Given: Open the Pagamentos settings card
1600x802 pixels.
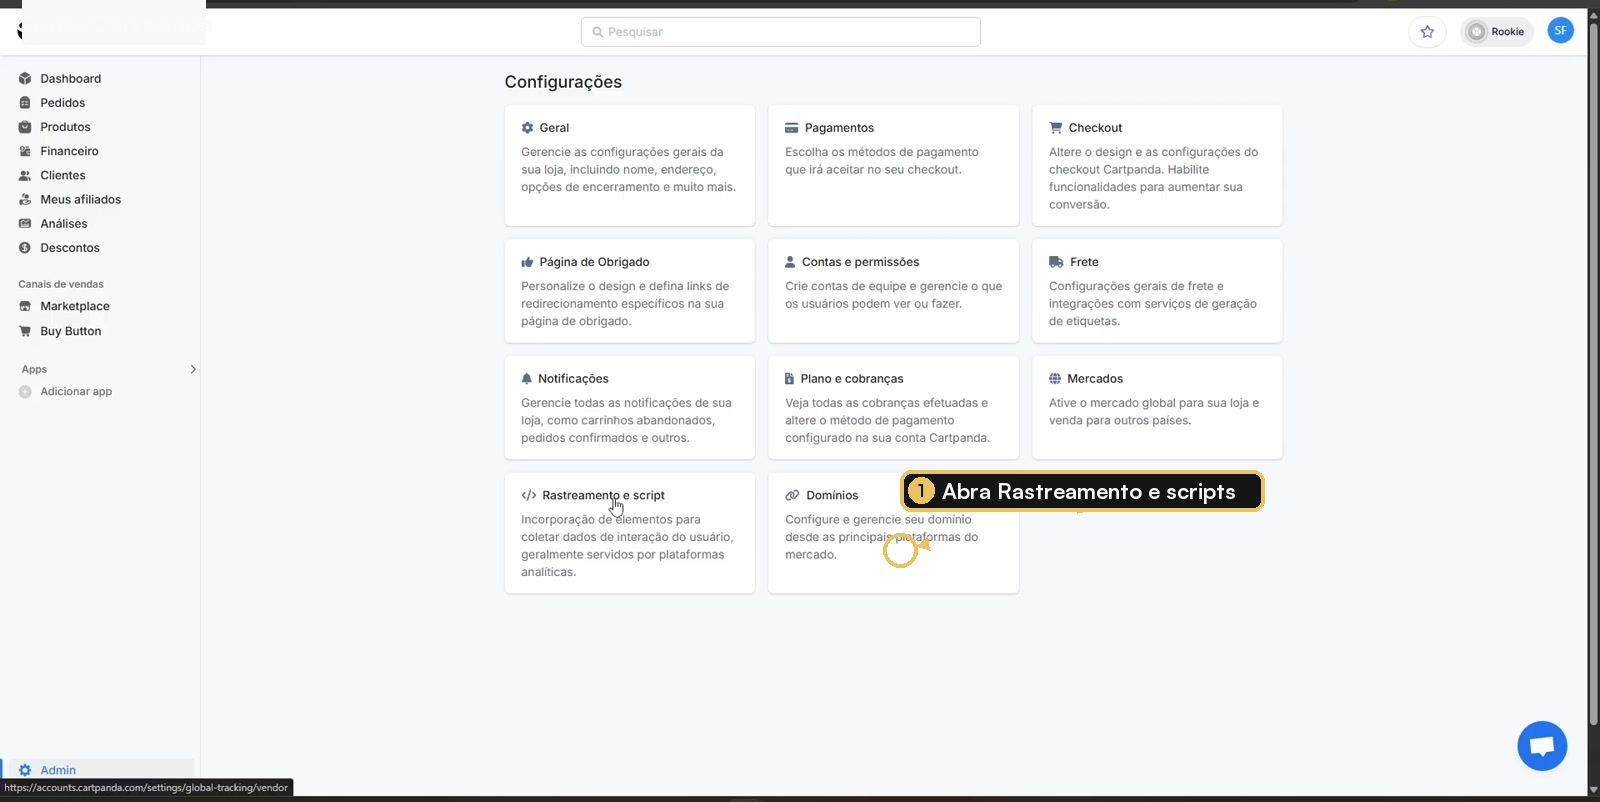Looking at the screenshot, I should 893,166.
